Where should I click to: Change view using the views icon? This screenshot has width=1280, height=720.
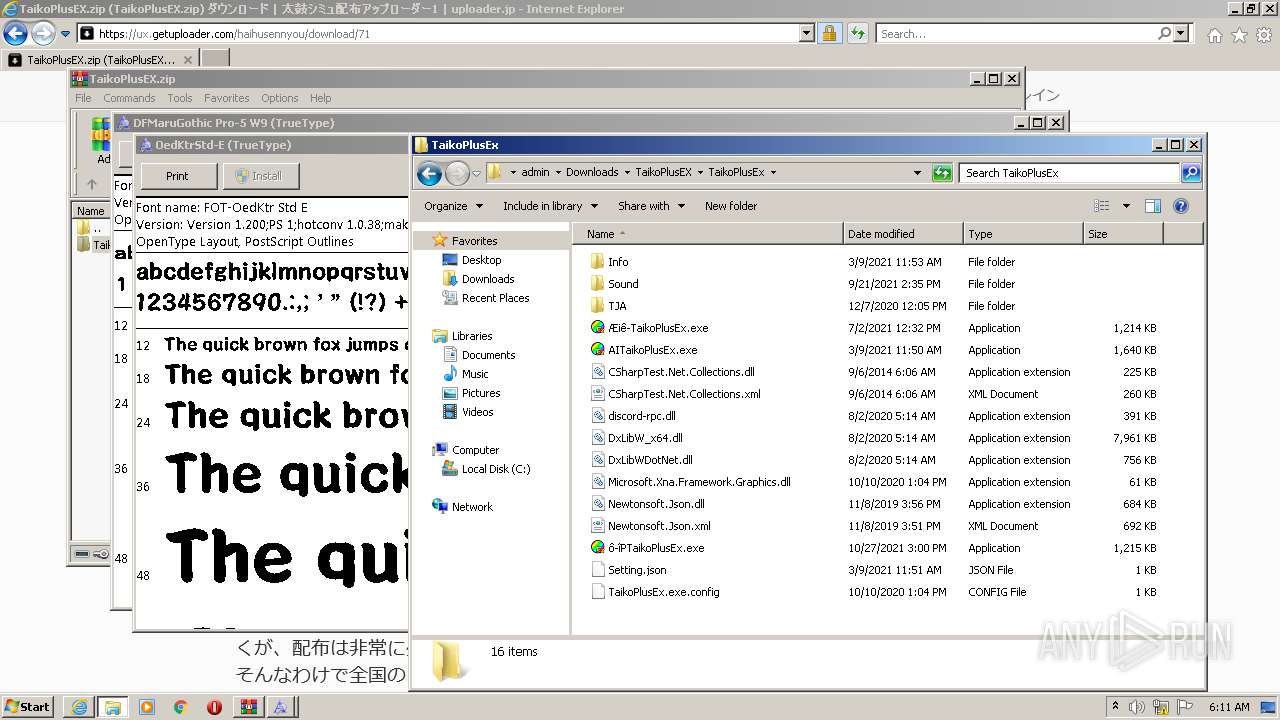point(1102,206)
